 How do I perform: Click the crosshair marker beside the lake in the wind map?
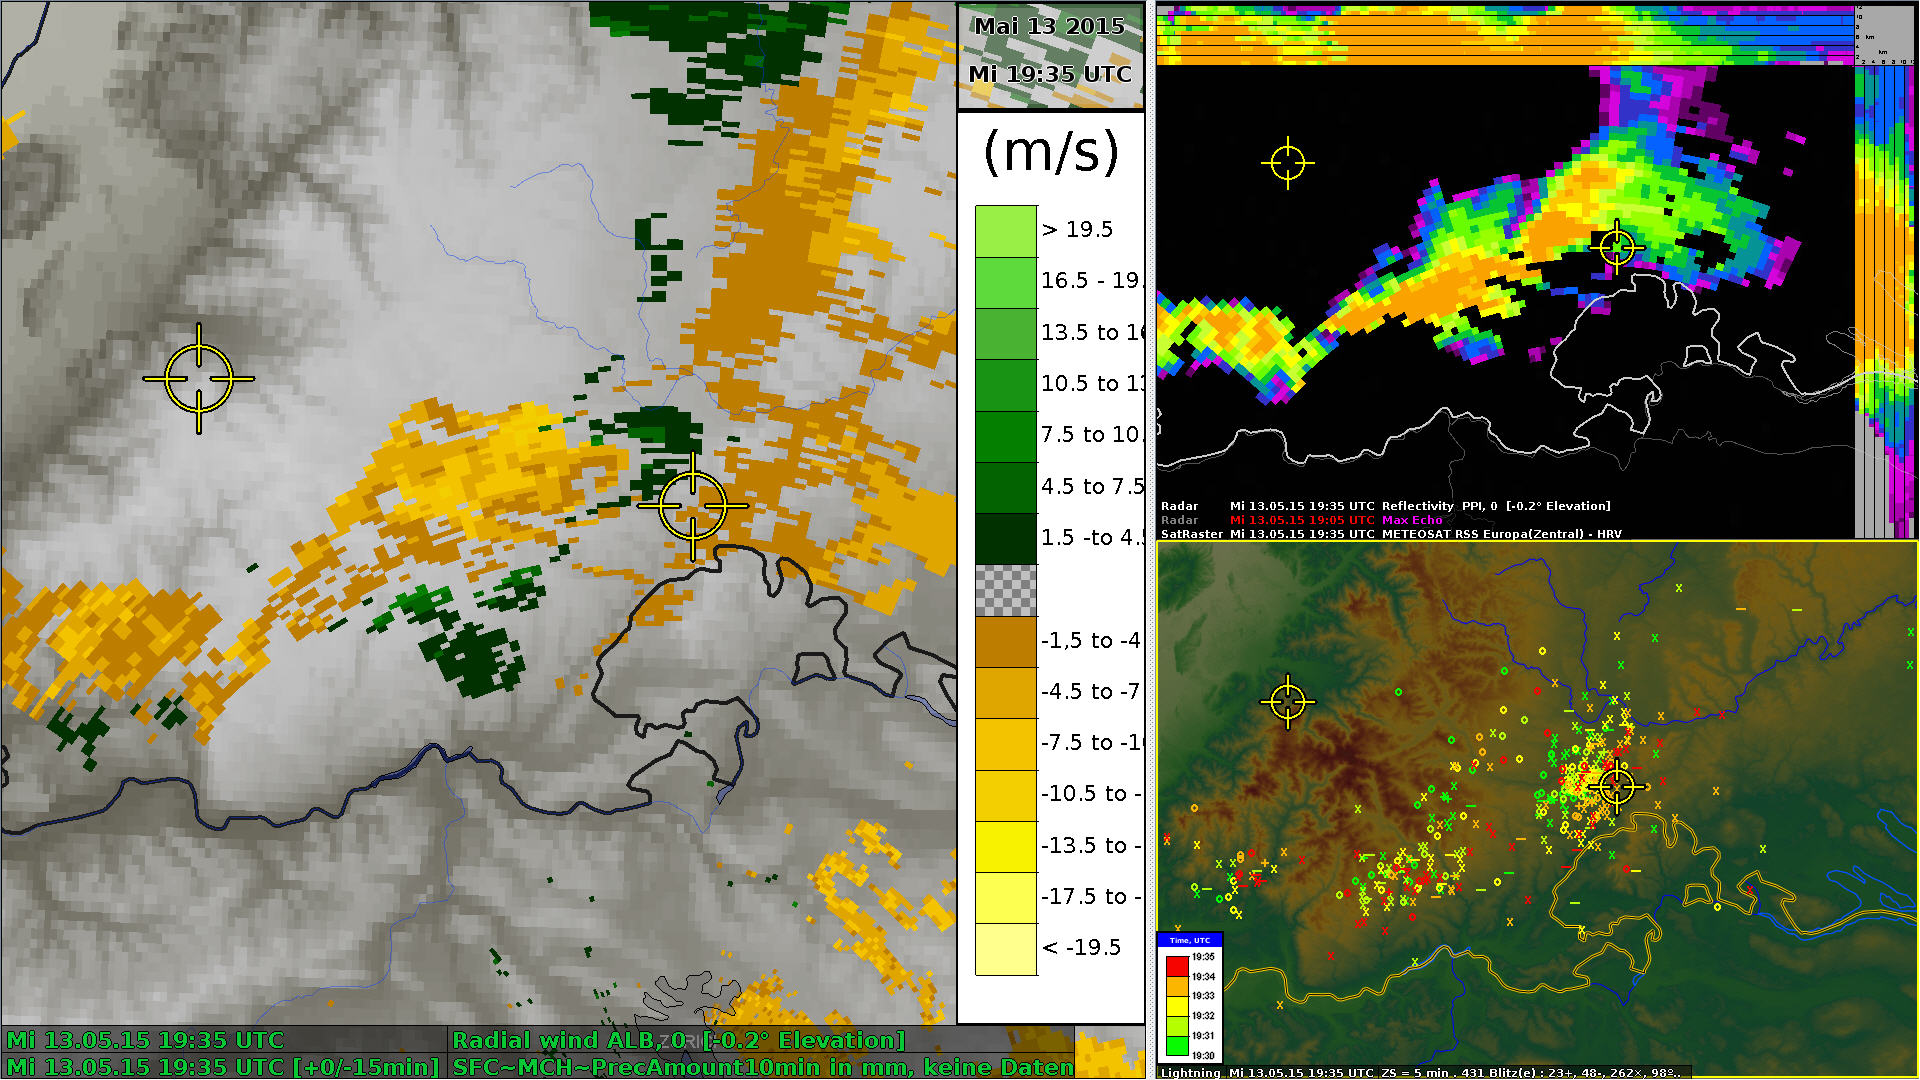pyautogui.click(x=692, y=505)
